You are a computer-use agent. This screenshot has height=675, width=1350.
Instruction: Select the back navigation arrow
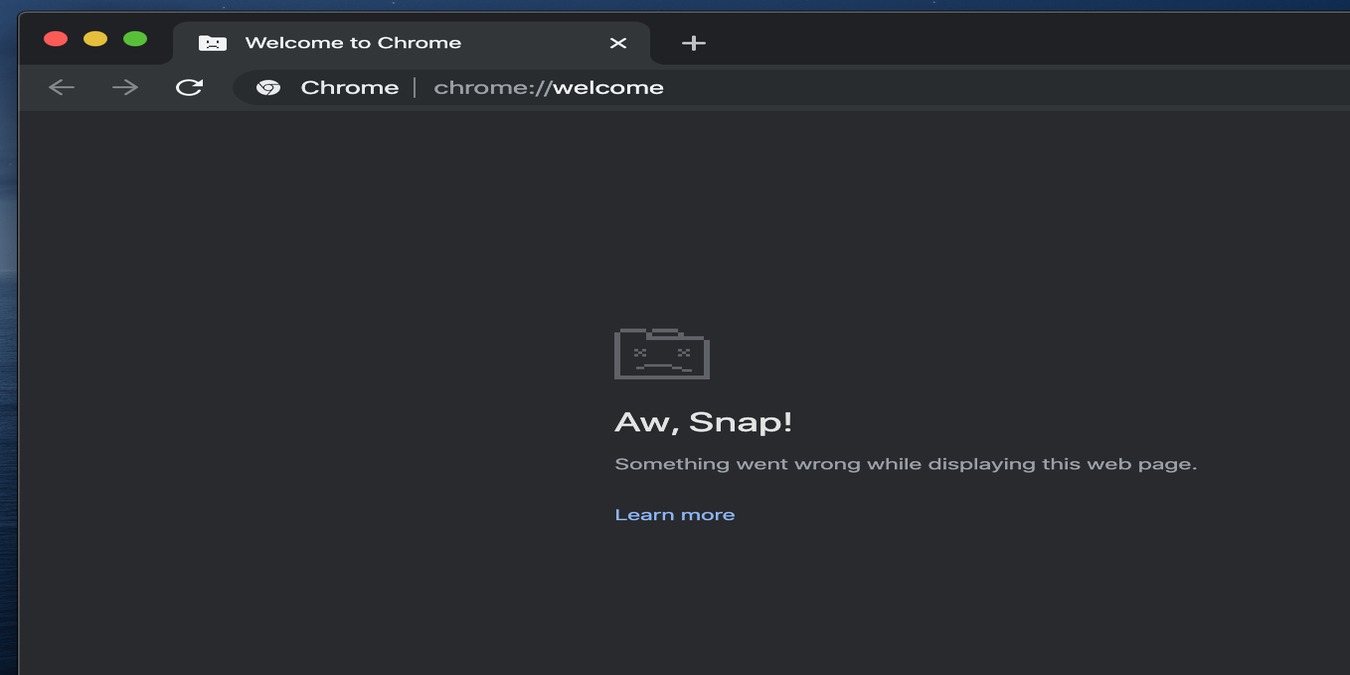coord(61,87)
